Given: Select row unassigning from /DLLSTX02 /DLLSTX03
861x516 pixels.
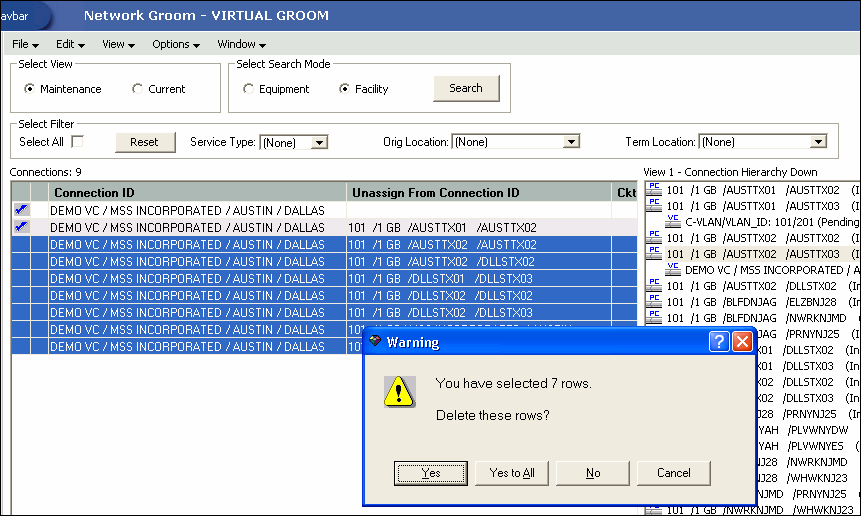Looking at the screenshot, I should click(x=324, y=312).
